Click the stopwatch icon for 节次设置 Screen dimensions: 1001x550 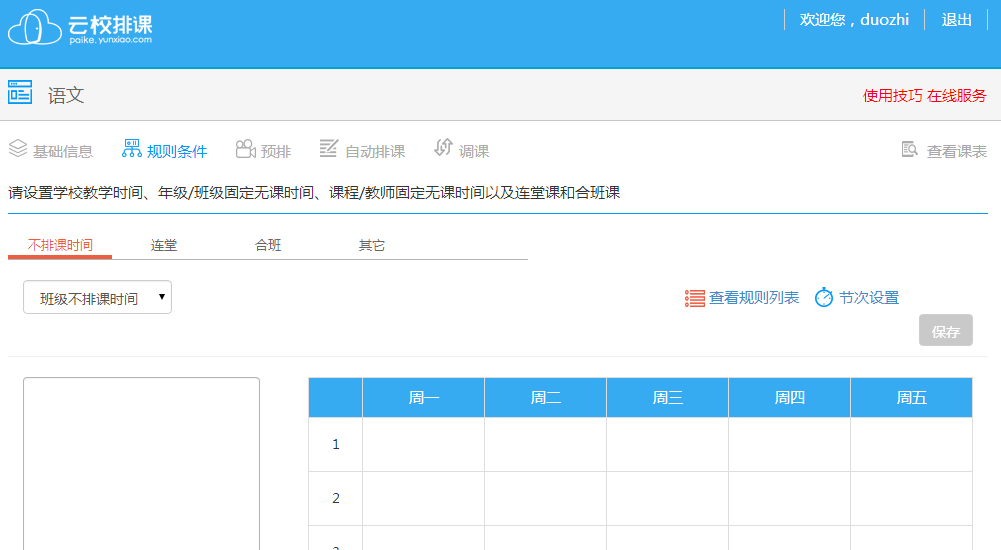[x=824, y=298]
